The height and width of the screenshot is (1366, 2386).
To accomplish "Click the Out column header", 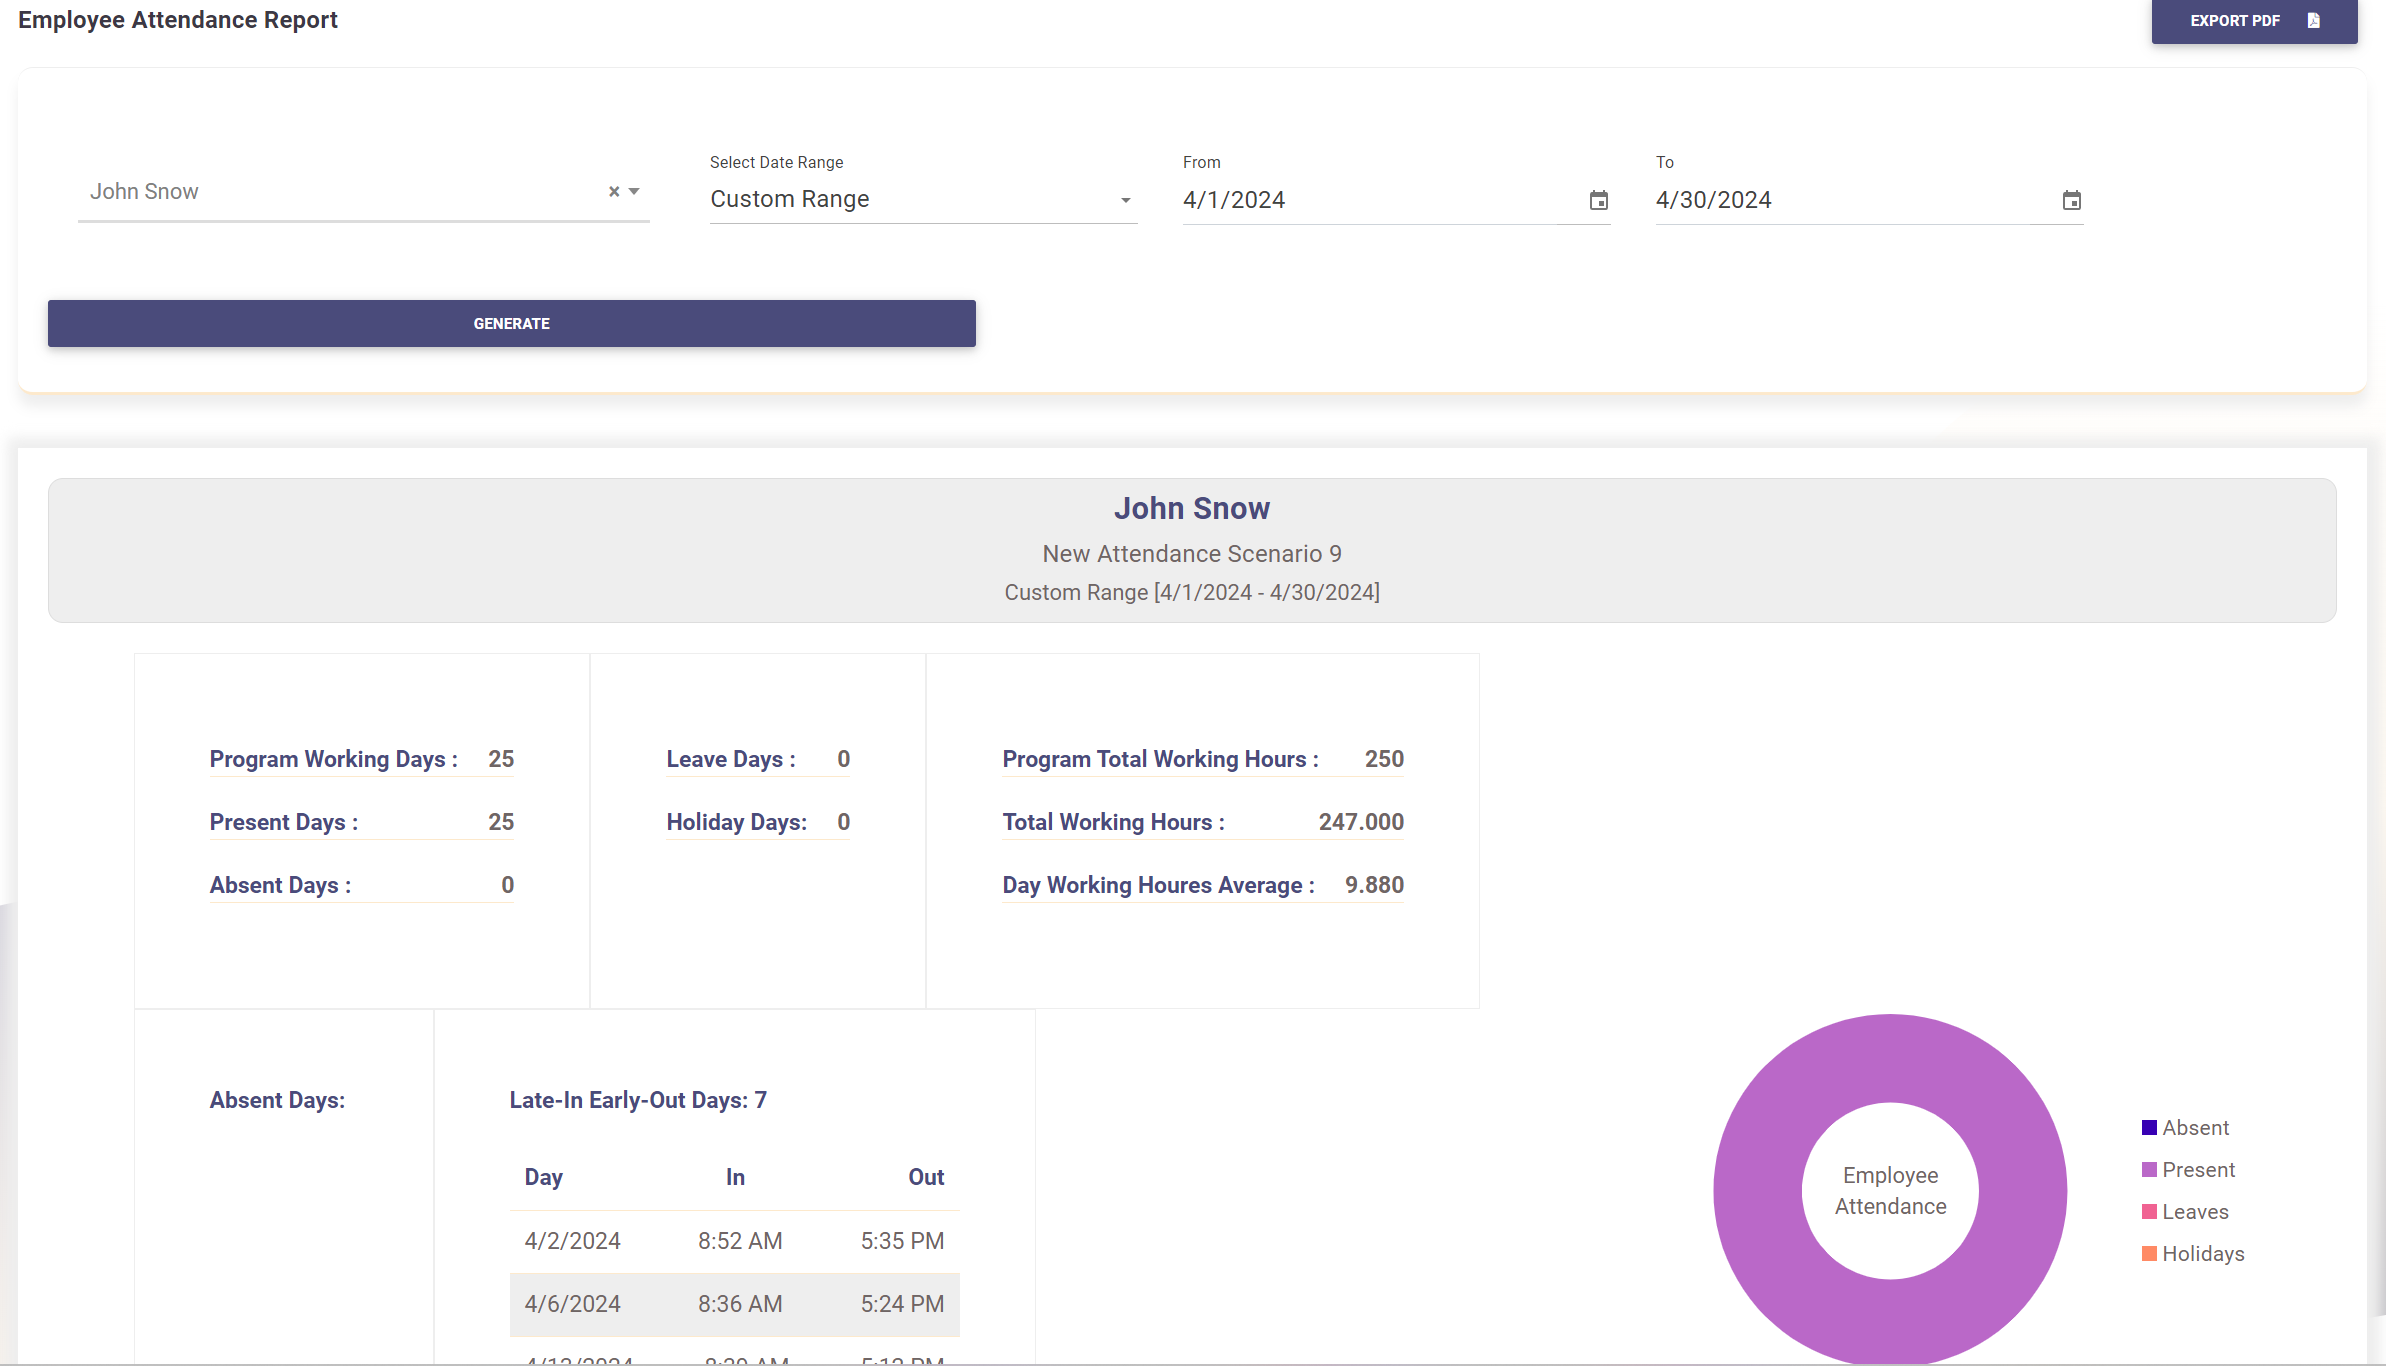I will coord(925,1177).
